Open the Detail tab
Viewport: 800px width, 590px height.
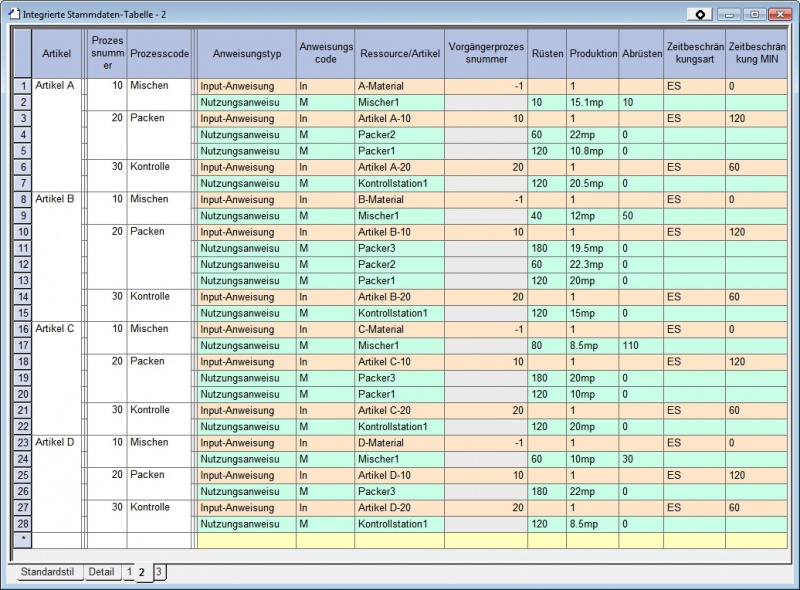click(101, 572)
